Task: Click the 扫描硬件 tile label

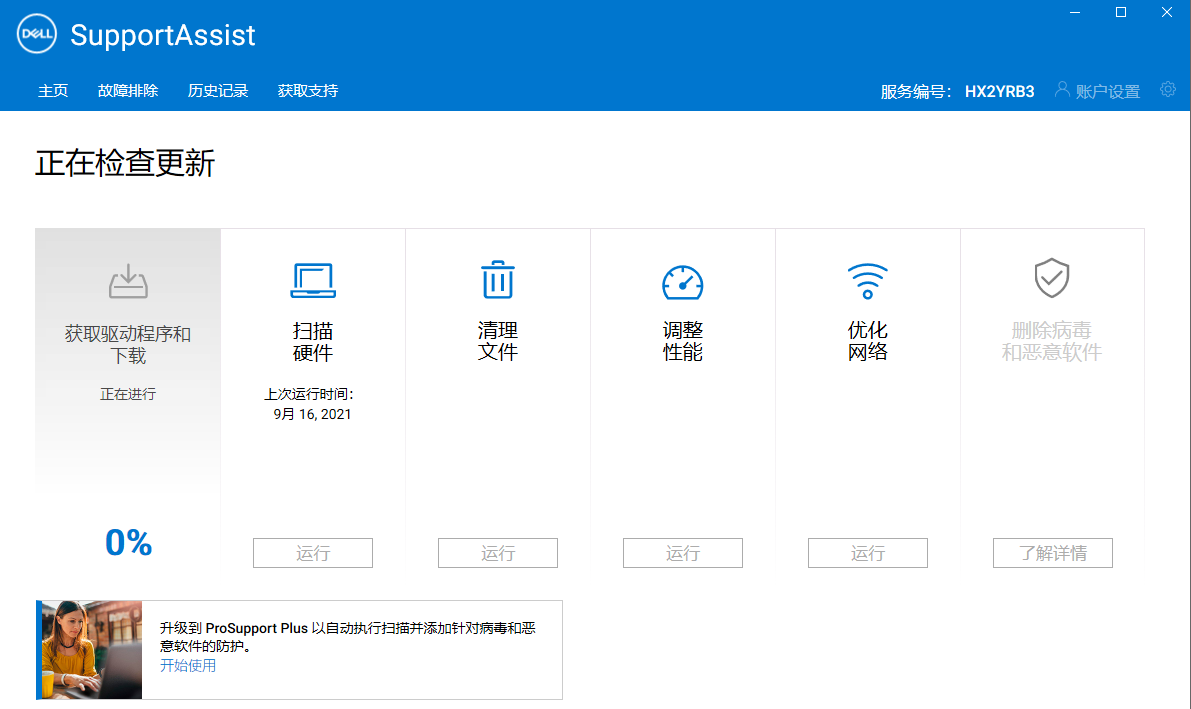Action: (x=313, y=342)
